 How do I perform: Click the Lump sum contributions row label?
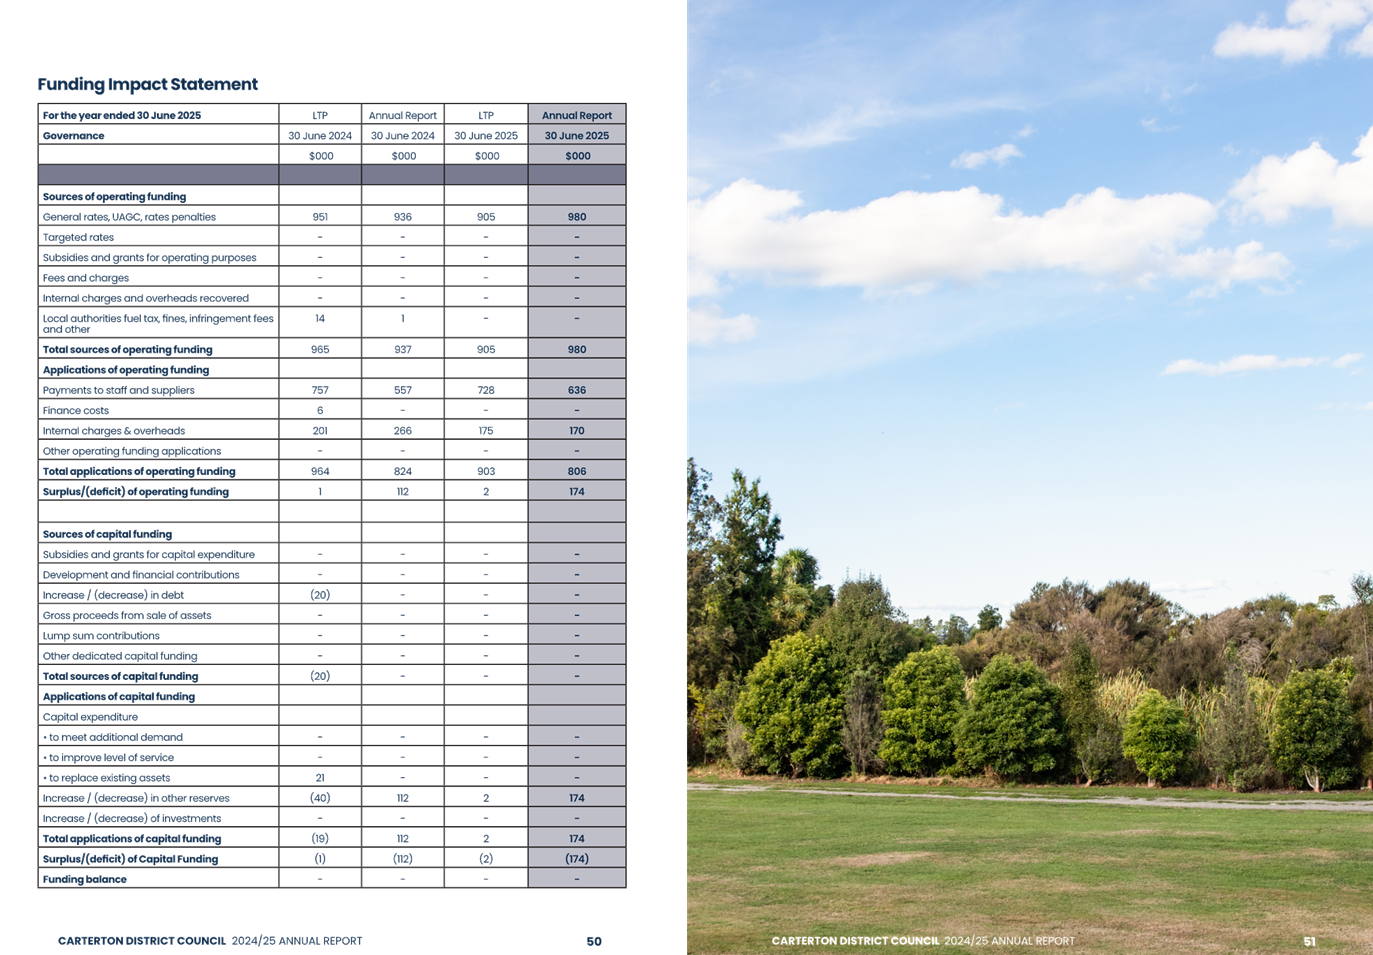click(101, 636)
